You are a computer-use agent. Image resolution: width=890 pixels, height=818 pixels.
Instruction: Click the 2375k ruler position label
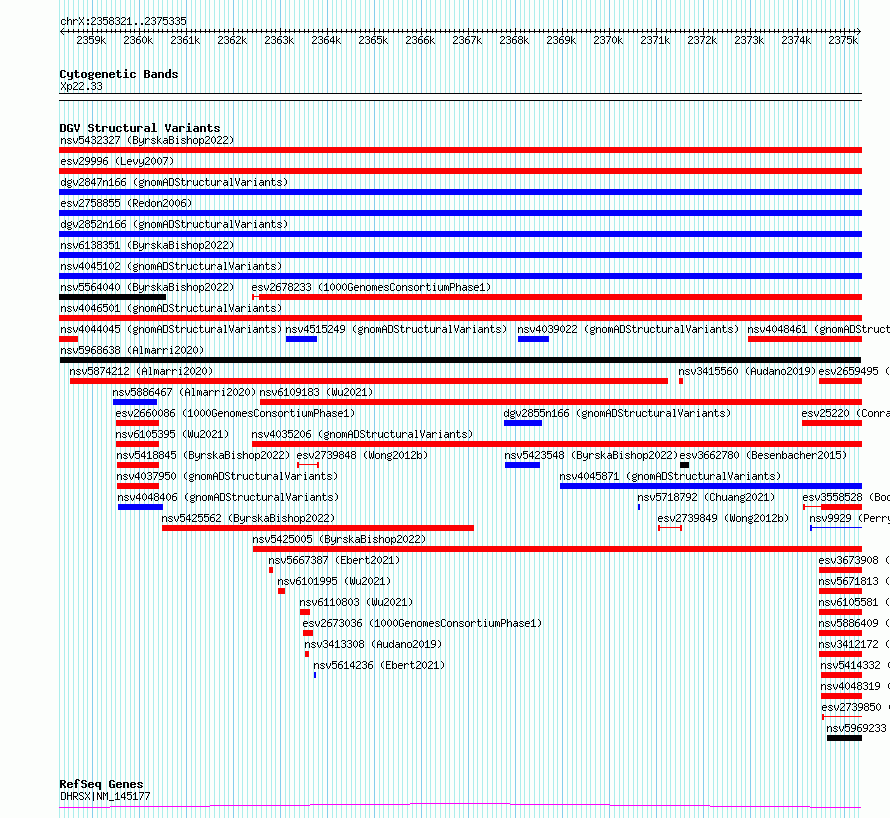[843, 40]
